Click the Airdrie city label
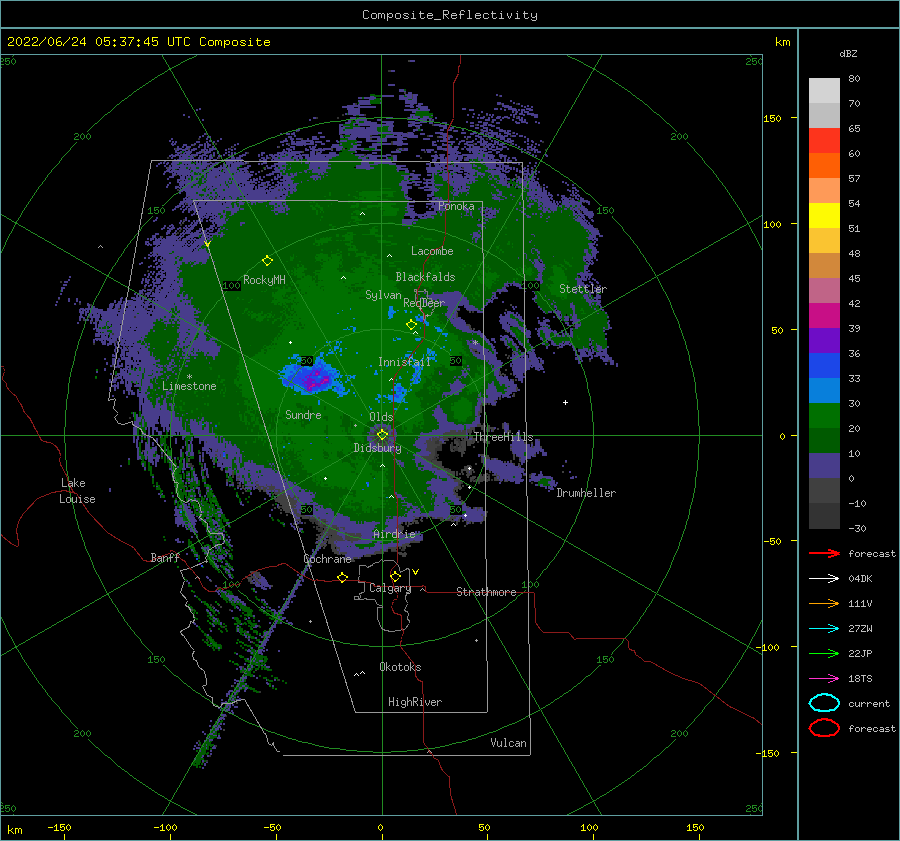Screen dimensions: 900x841 (394, 534)
